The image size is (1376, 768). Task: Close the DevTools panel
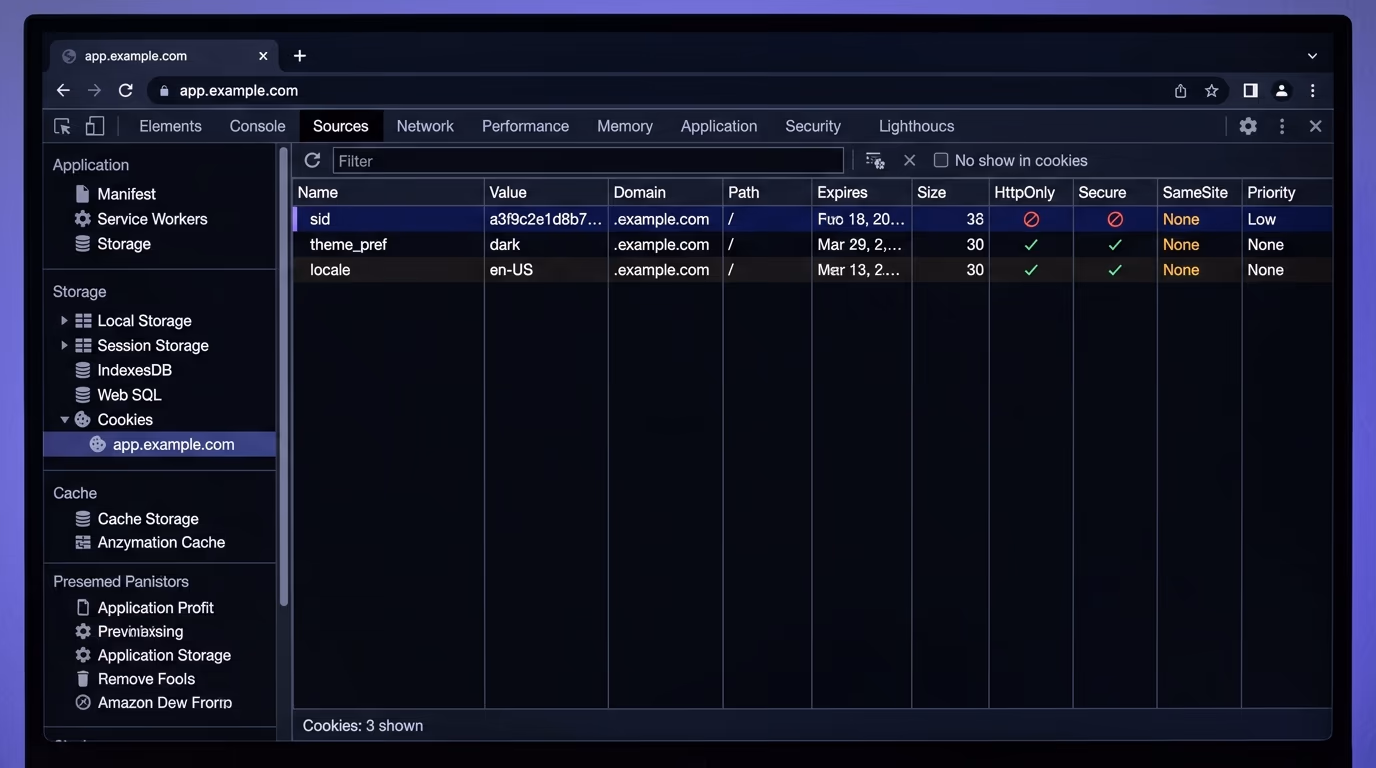(1315, 126)
